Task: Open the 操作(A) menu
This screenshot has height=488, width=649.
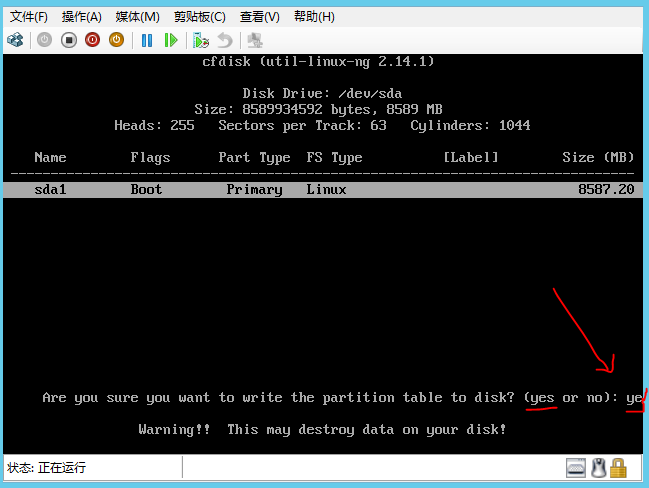Action: pos(82,17)
